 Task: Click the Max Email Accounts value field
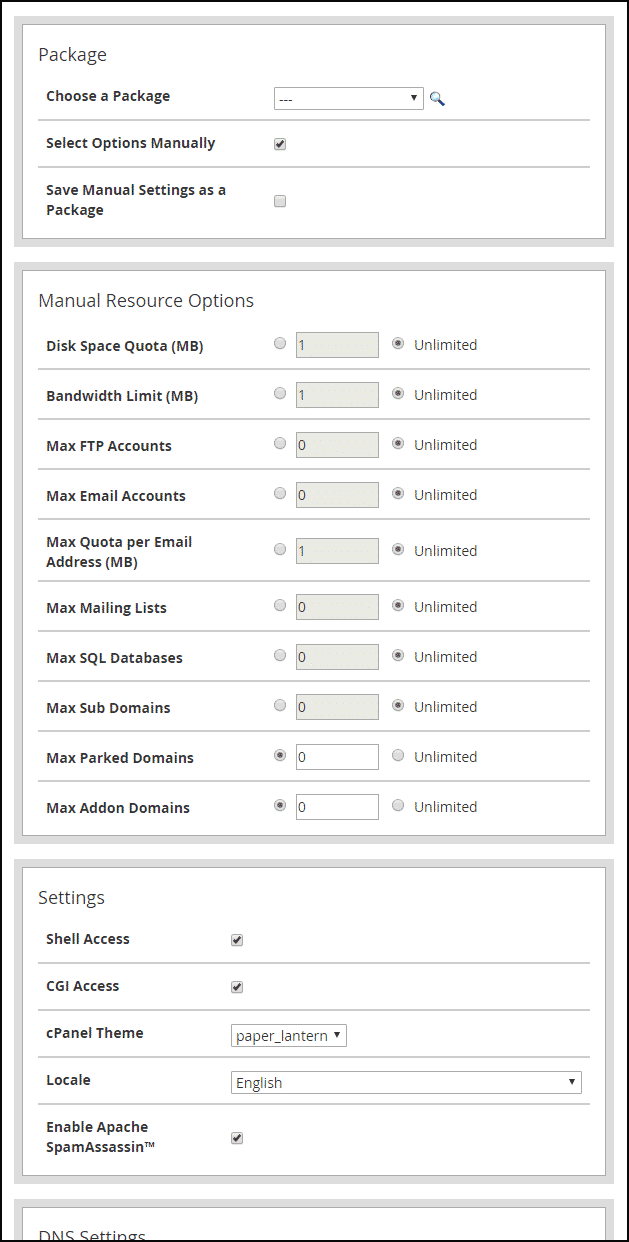point(337,495)
